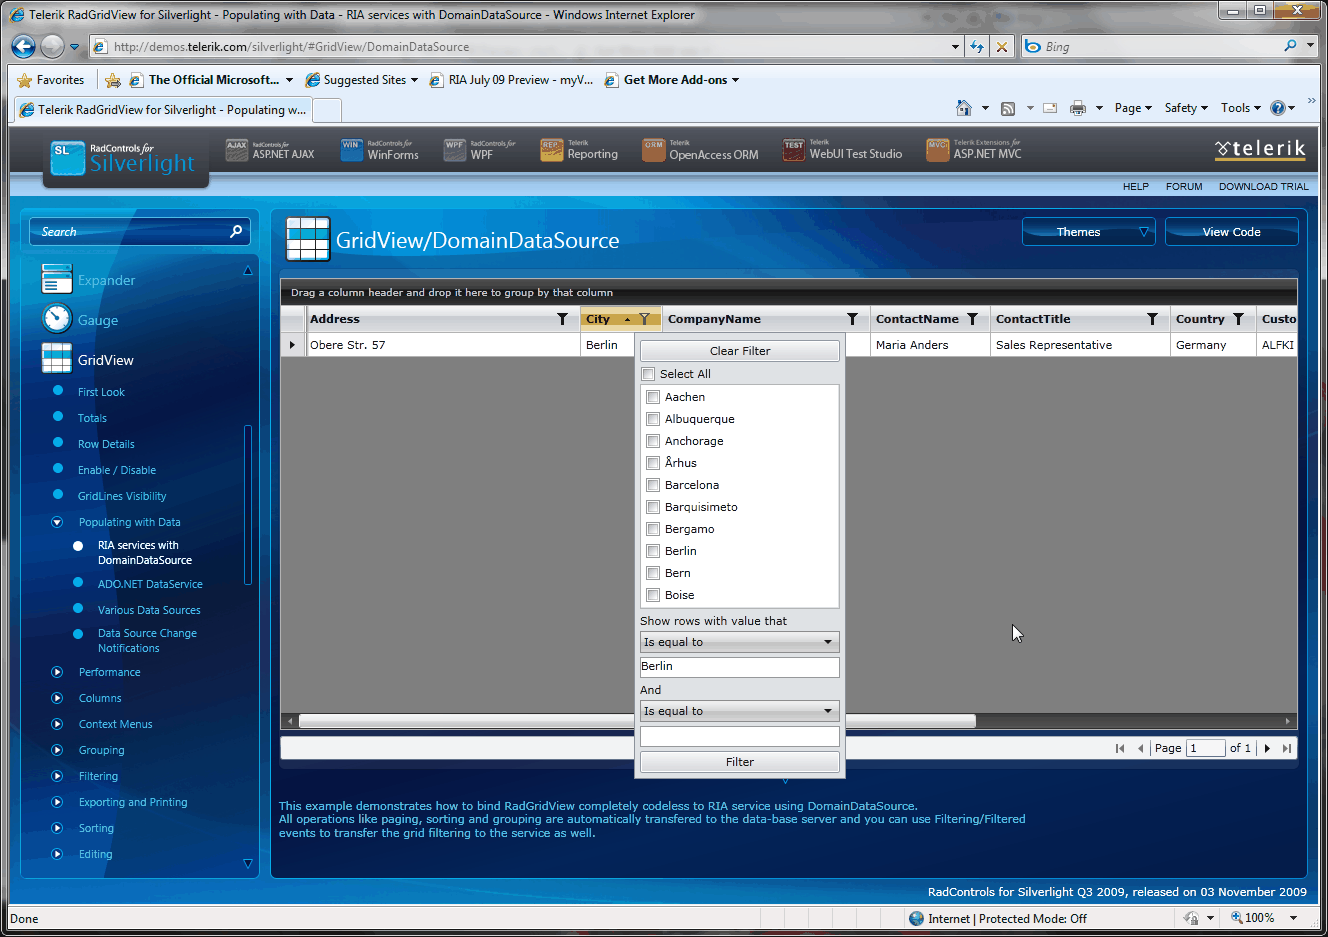
Task: Click the Clear Filter button
Action: click(739, 351)
